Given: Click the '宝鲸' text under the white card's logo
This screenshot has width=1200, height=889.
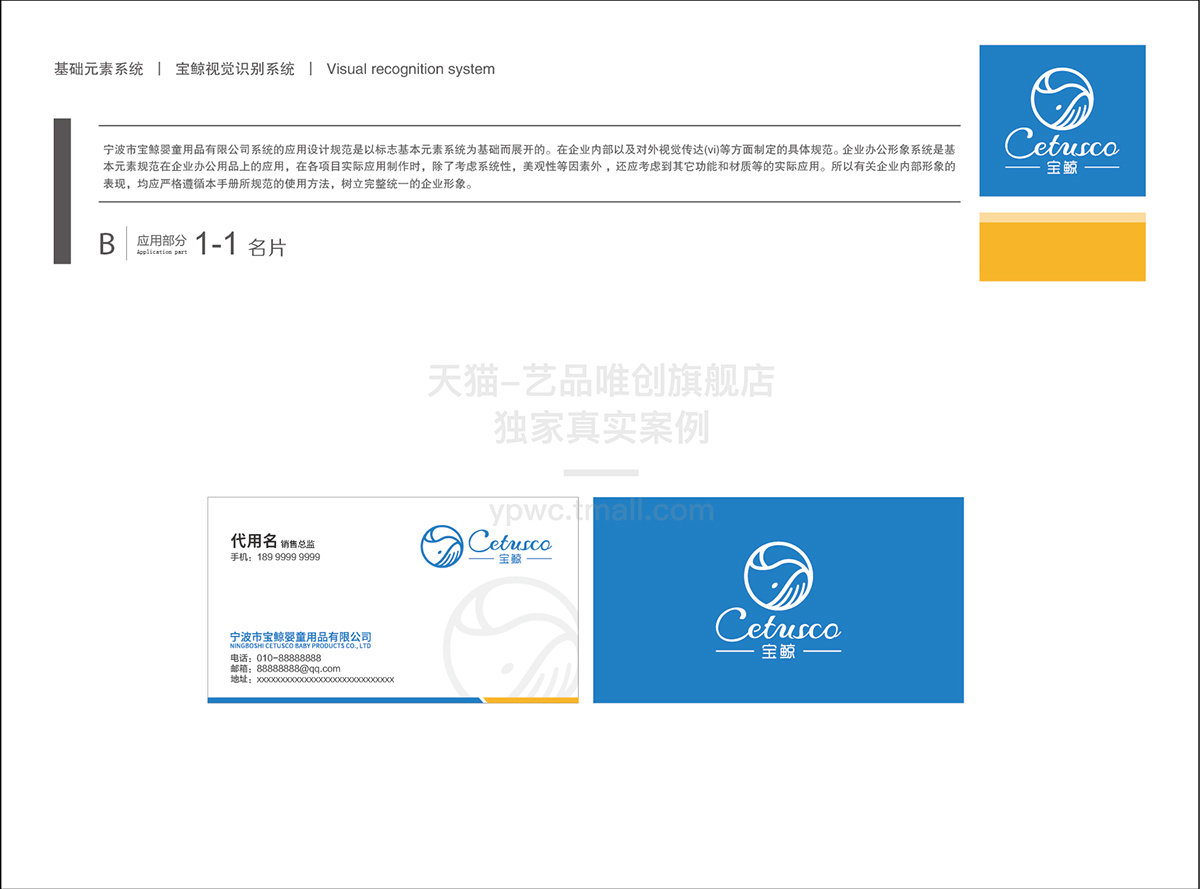Looking at the screenshot, I should coord(510,560).
